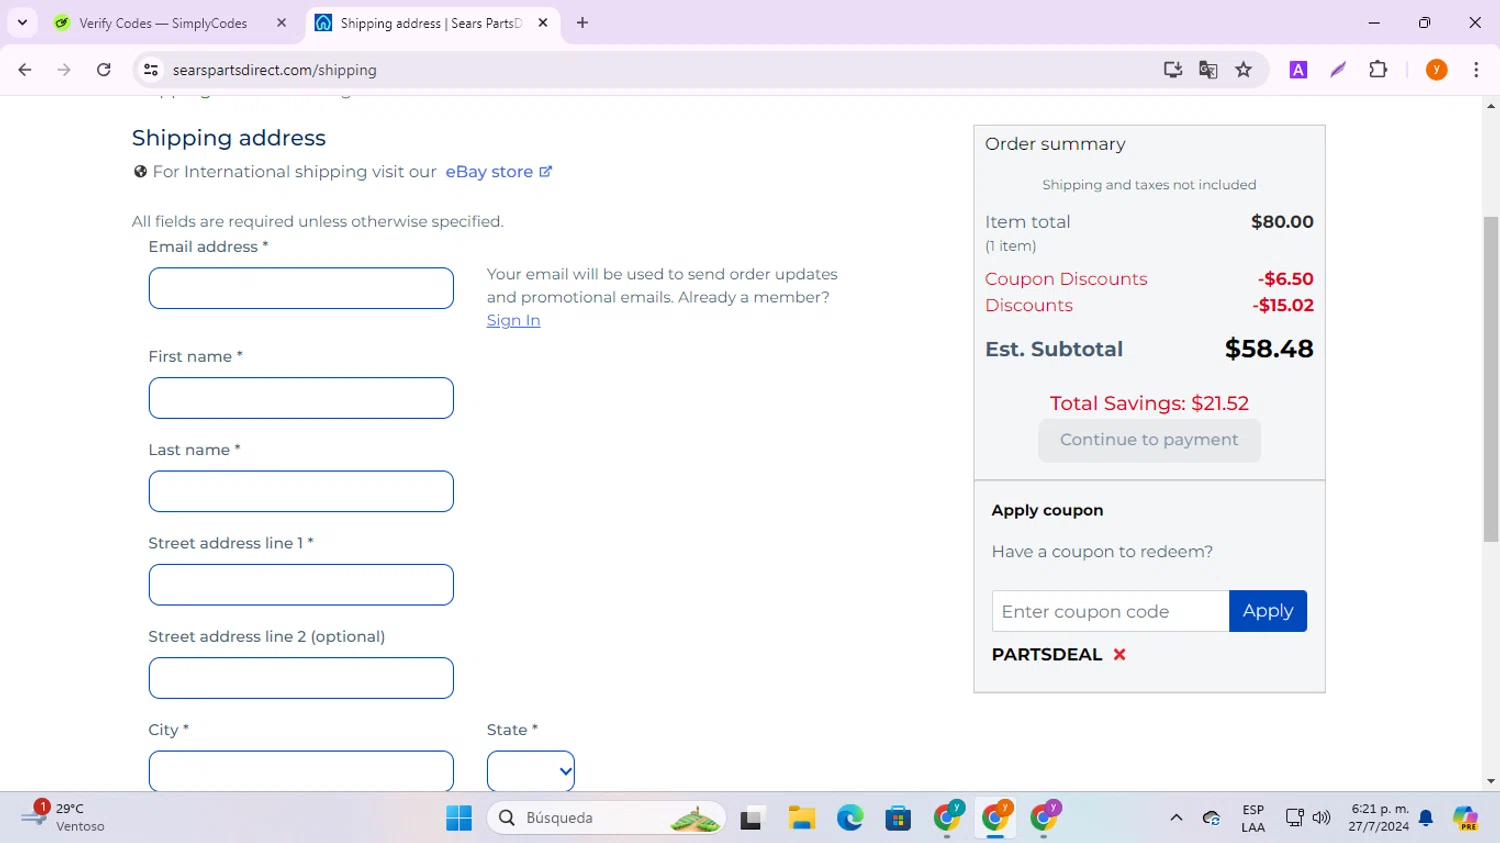Open the Windows Start menu
The height and width of the screenshot is (843, 1500).
(459, 818)
